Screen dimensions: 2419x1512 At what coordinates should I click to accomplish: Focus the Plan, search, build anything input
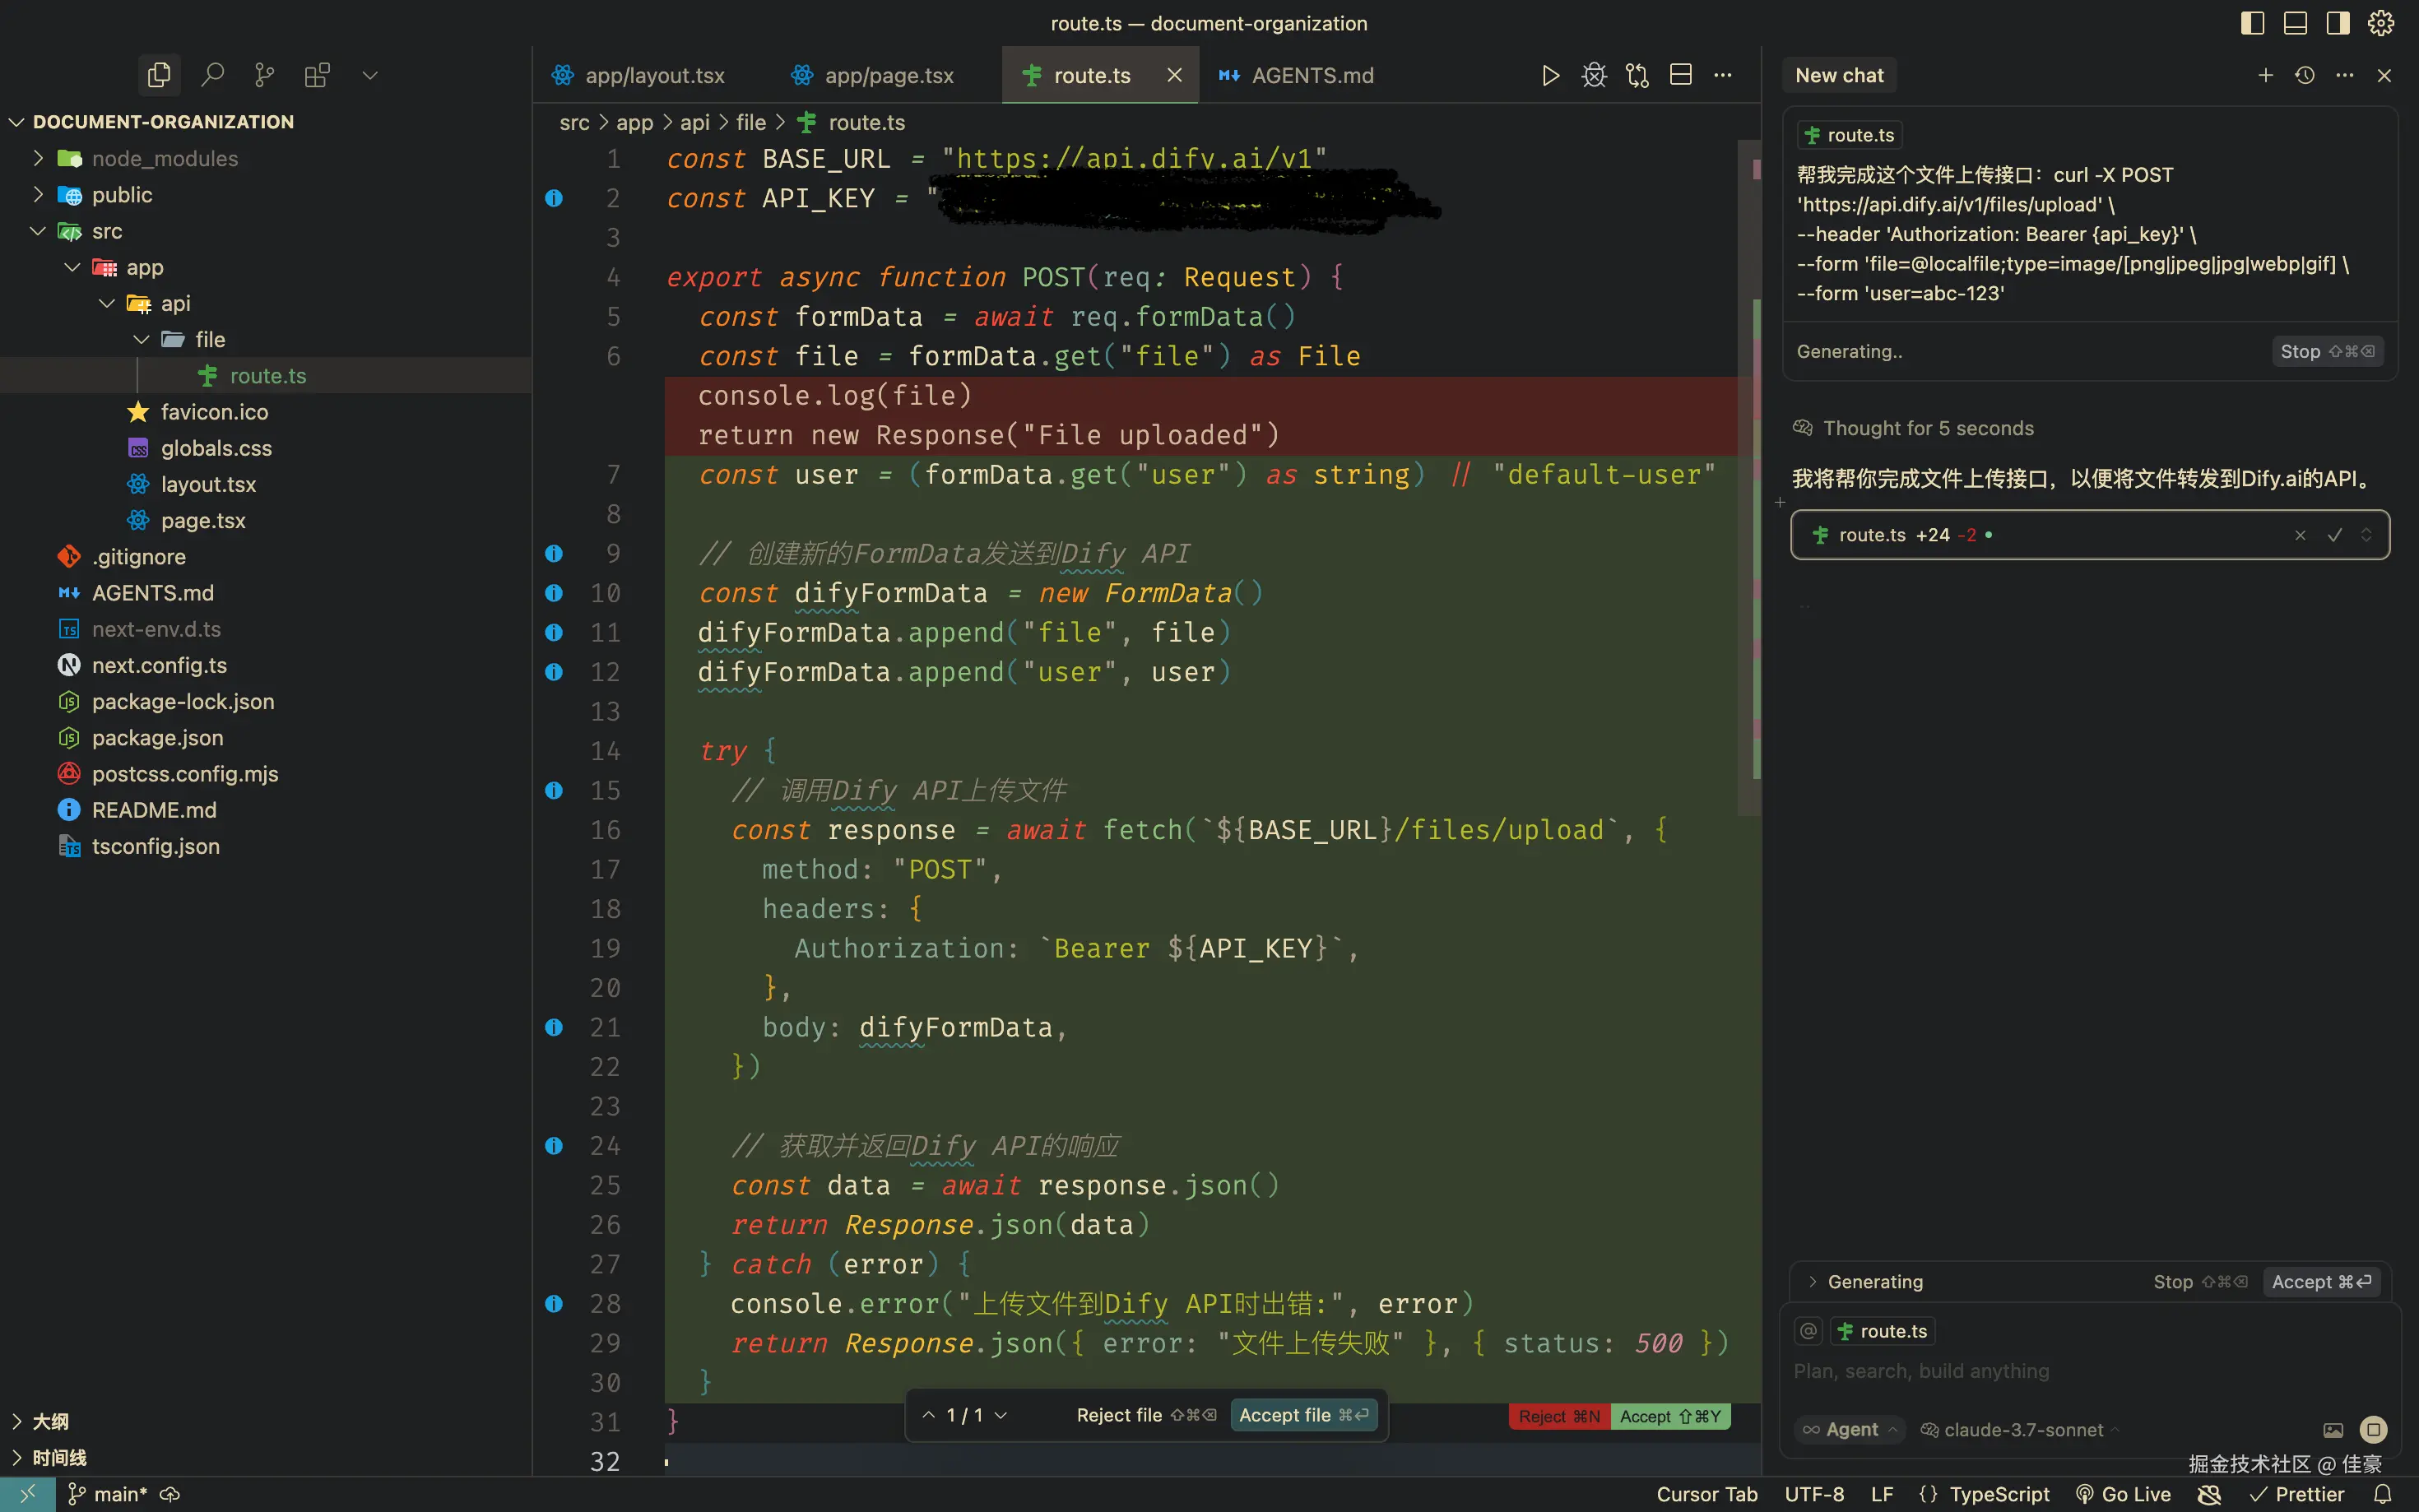pos(2090,1371)
